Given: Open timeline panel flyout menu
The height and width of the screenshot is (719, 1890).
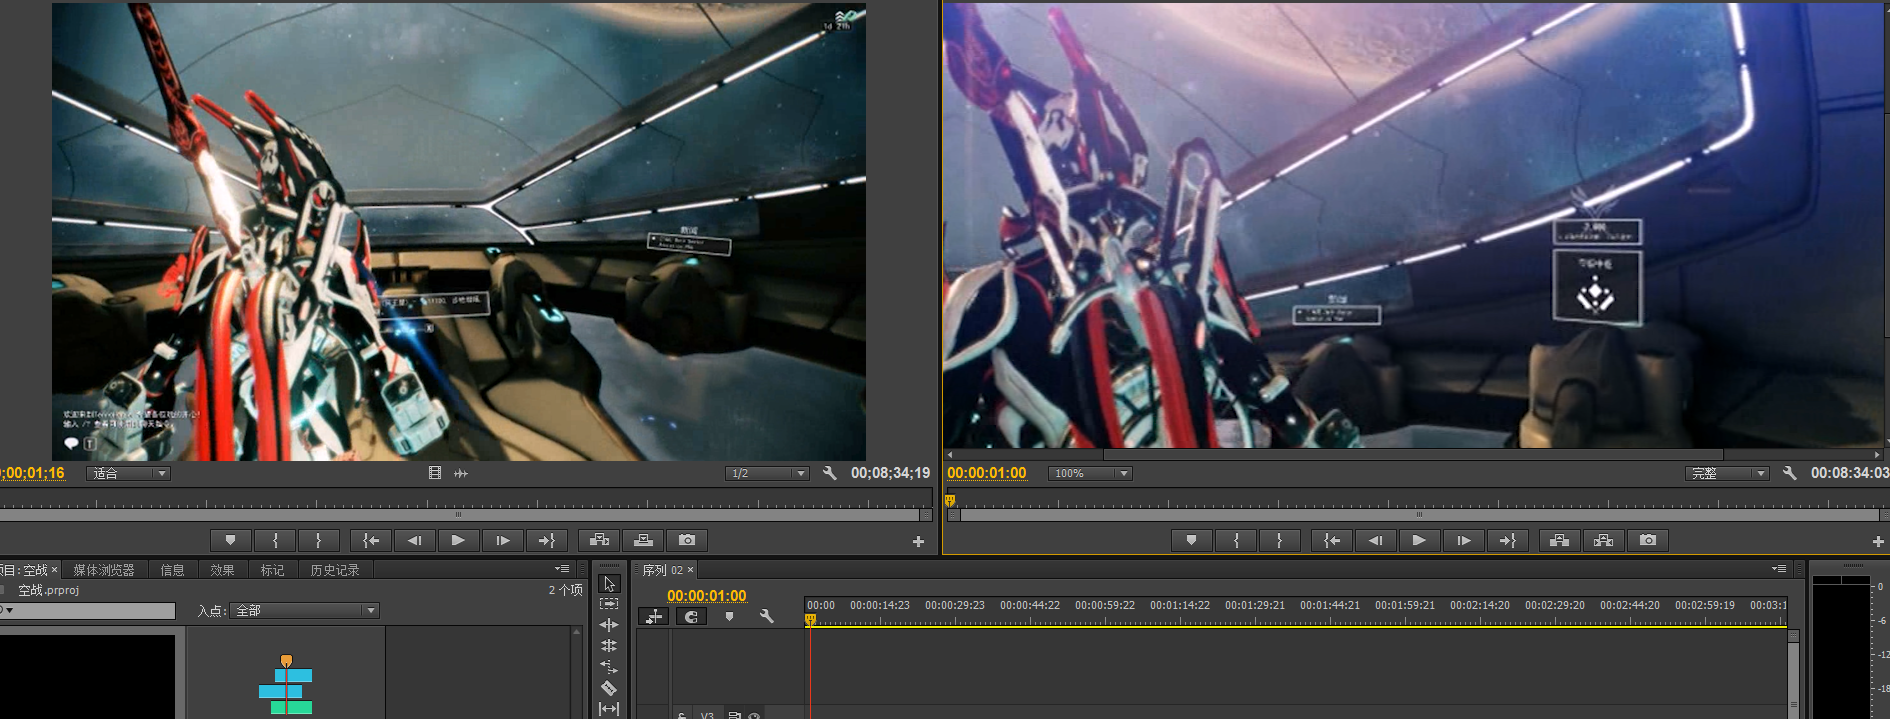Looking at the screenshot, I should coord(1779,569).
